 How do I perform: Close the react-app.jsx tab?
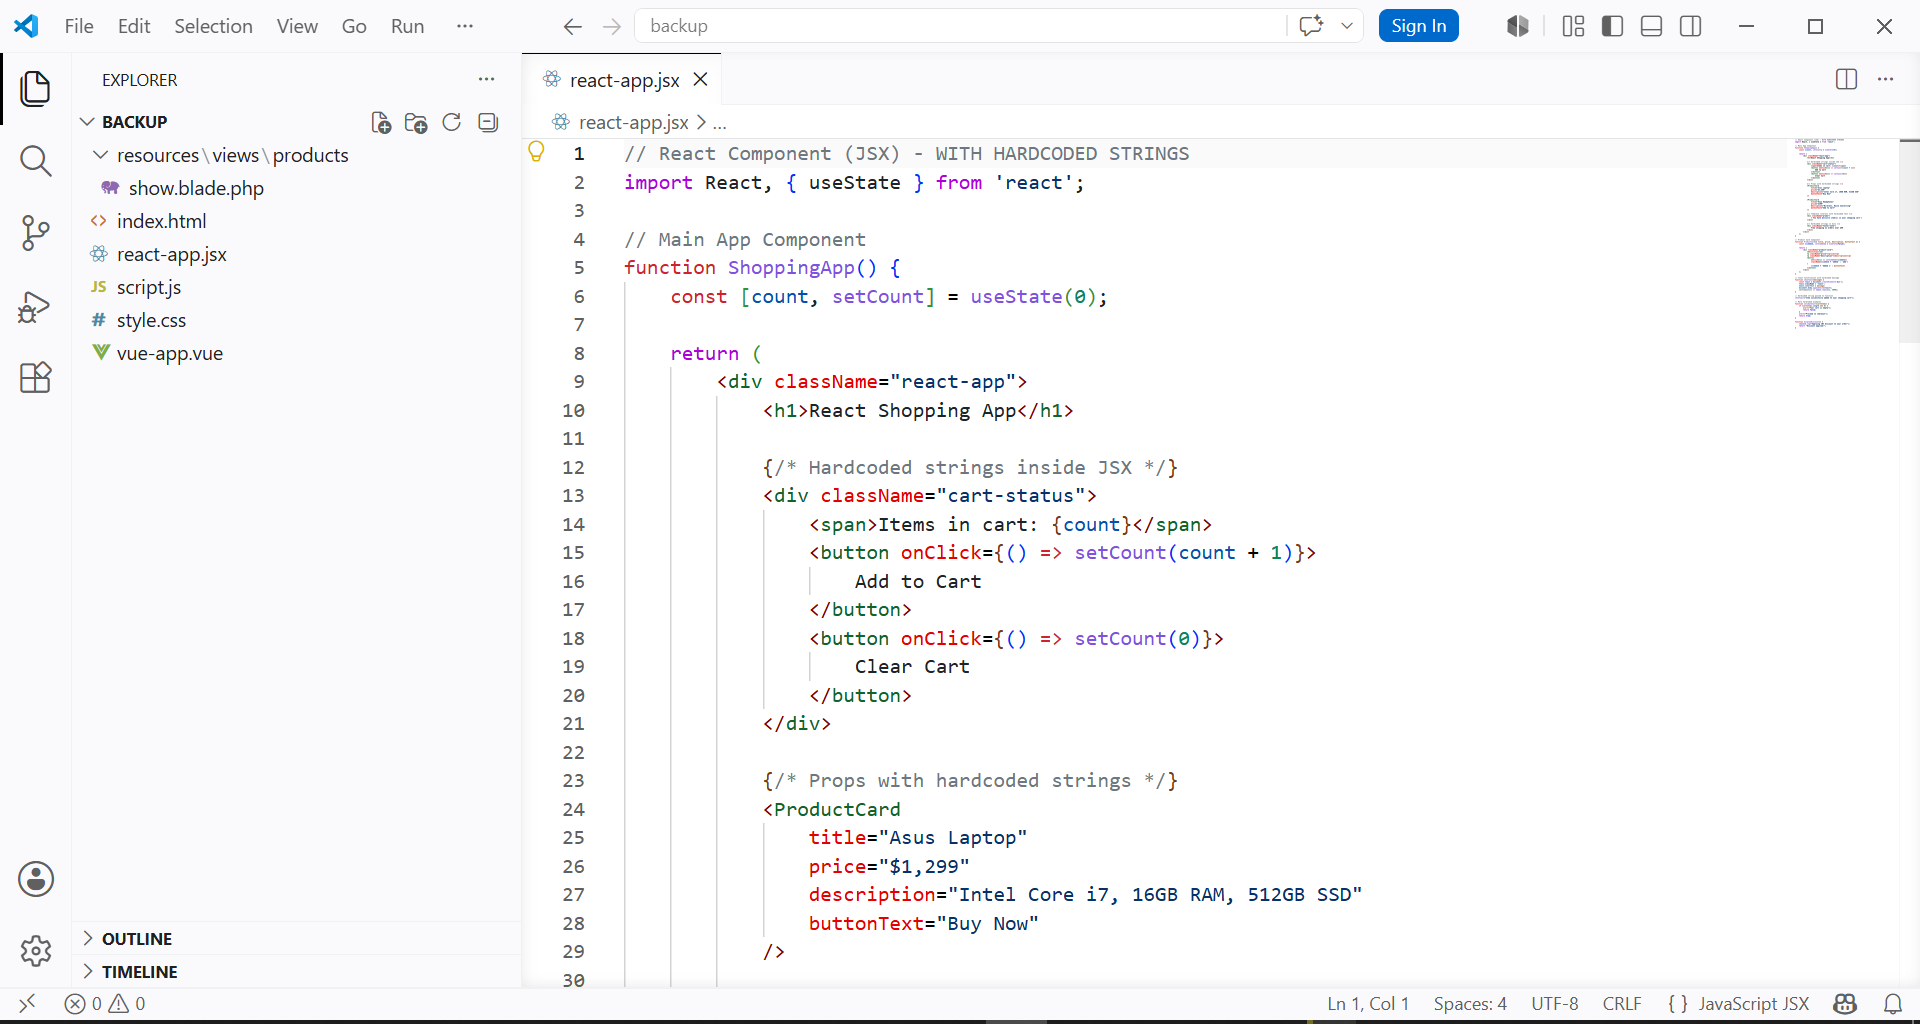[x=701, y=79]
